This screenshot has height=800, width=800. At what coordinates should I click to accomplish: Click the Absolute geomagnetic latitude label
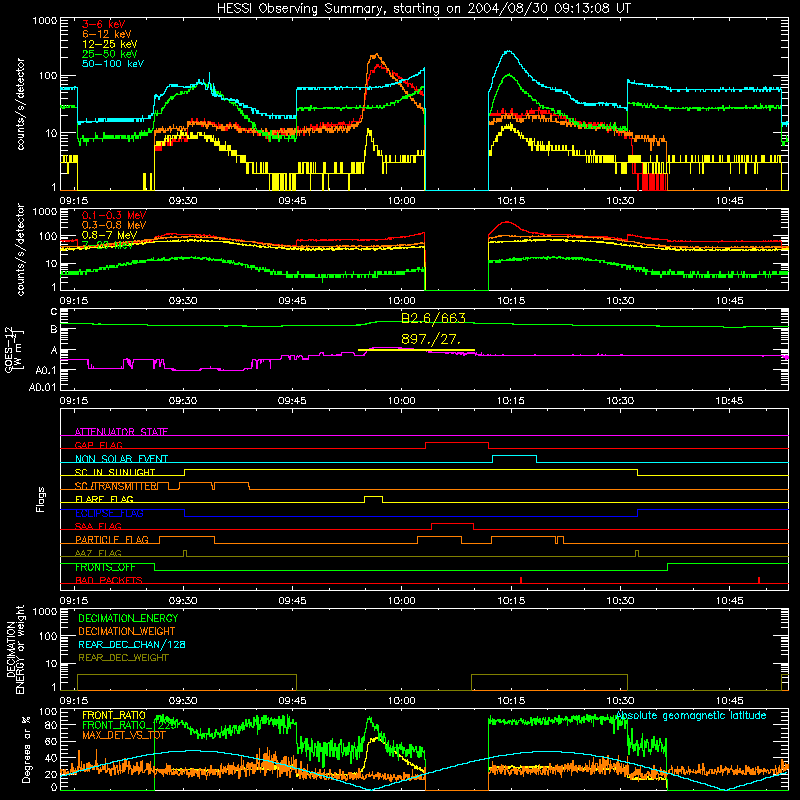pos(691,715)
